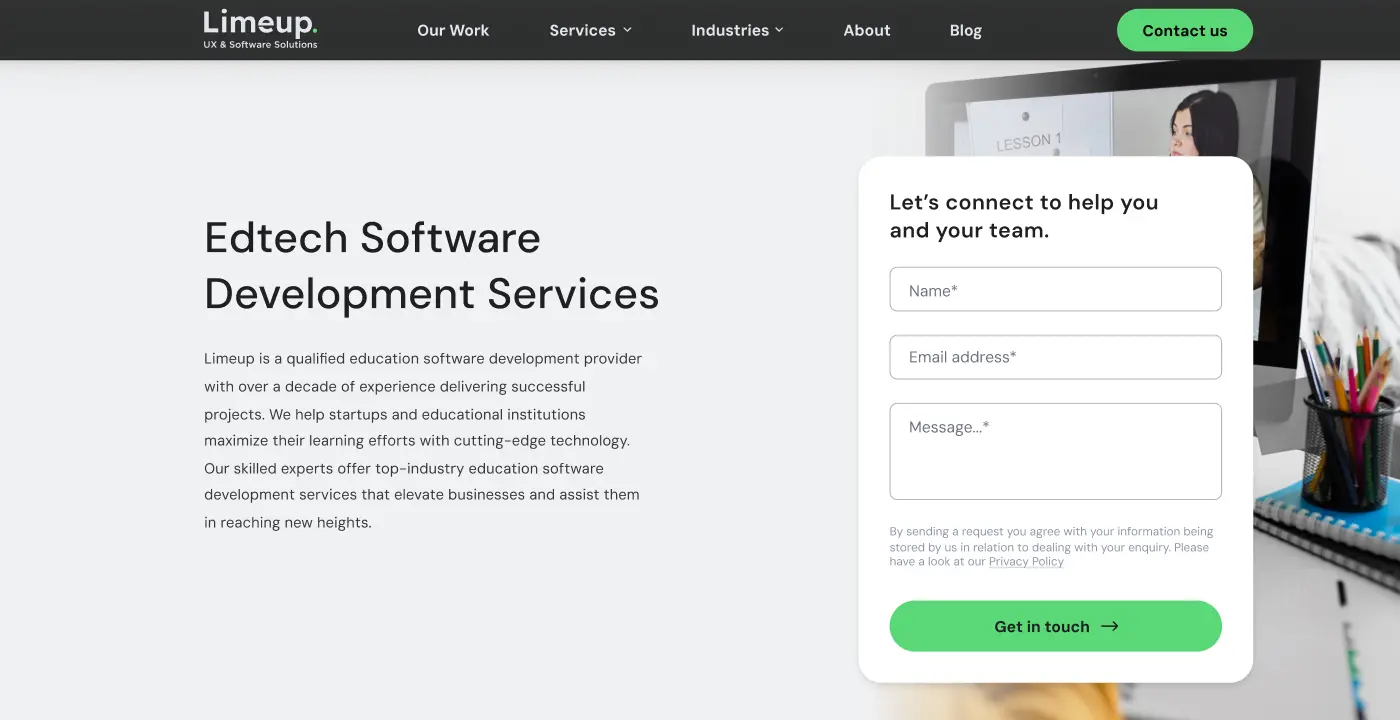This screenshot has width=1400, height=720.
Task: Submit the form with Get in touch
Action: click(1055, 626)
